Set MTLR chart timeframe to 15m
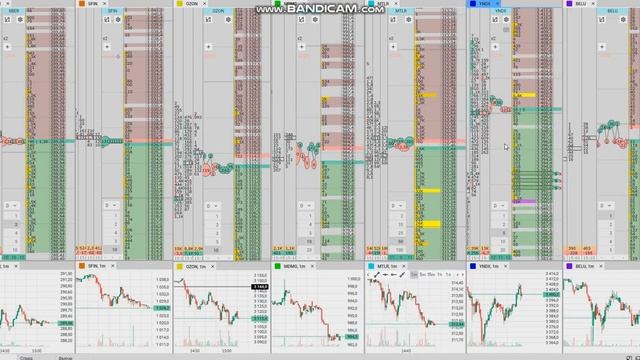640x360 pixels. (431, 275)
